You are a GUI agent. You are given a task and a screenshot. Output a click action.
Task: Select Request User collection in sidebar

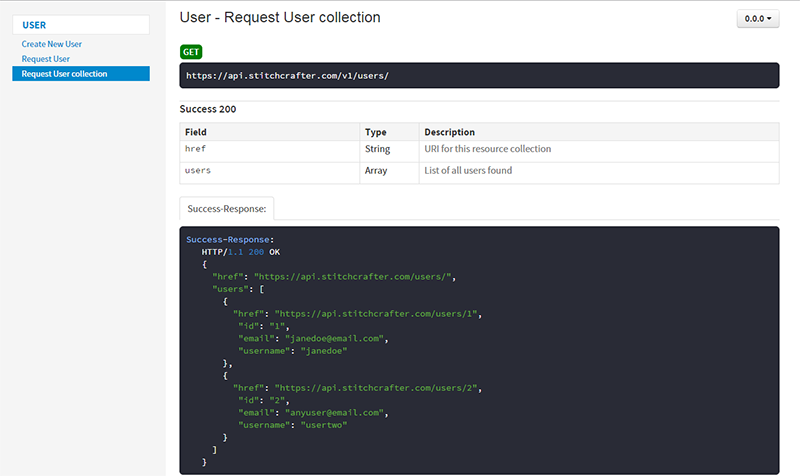81,73
